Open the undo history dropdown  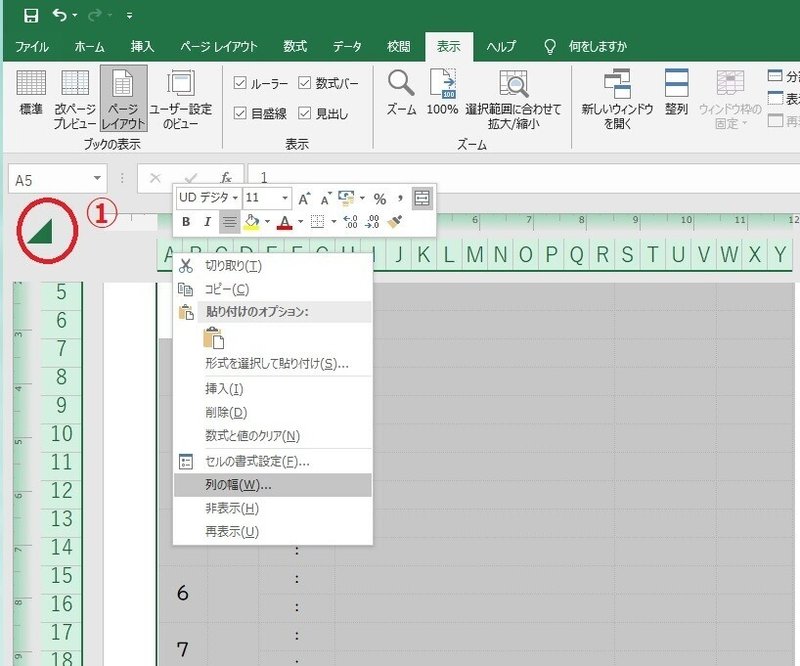click(x=74, y=16)
